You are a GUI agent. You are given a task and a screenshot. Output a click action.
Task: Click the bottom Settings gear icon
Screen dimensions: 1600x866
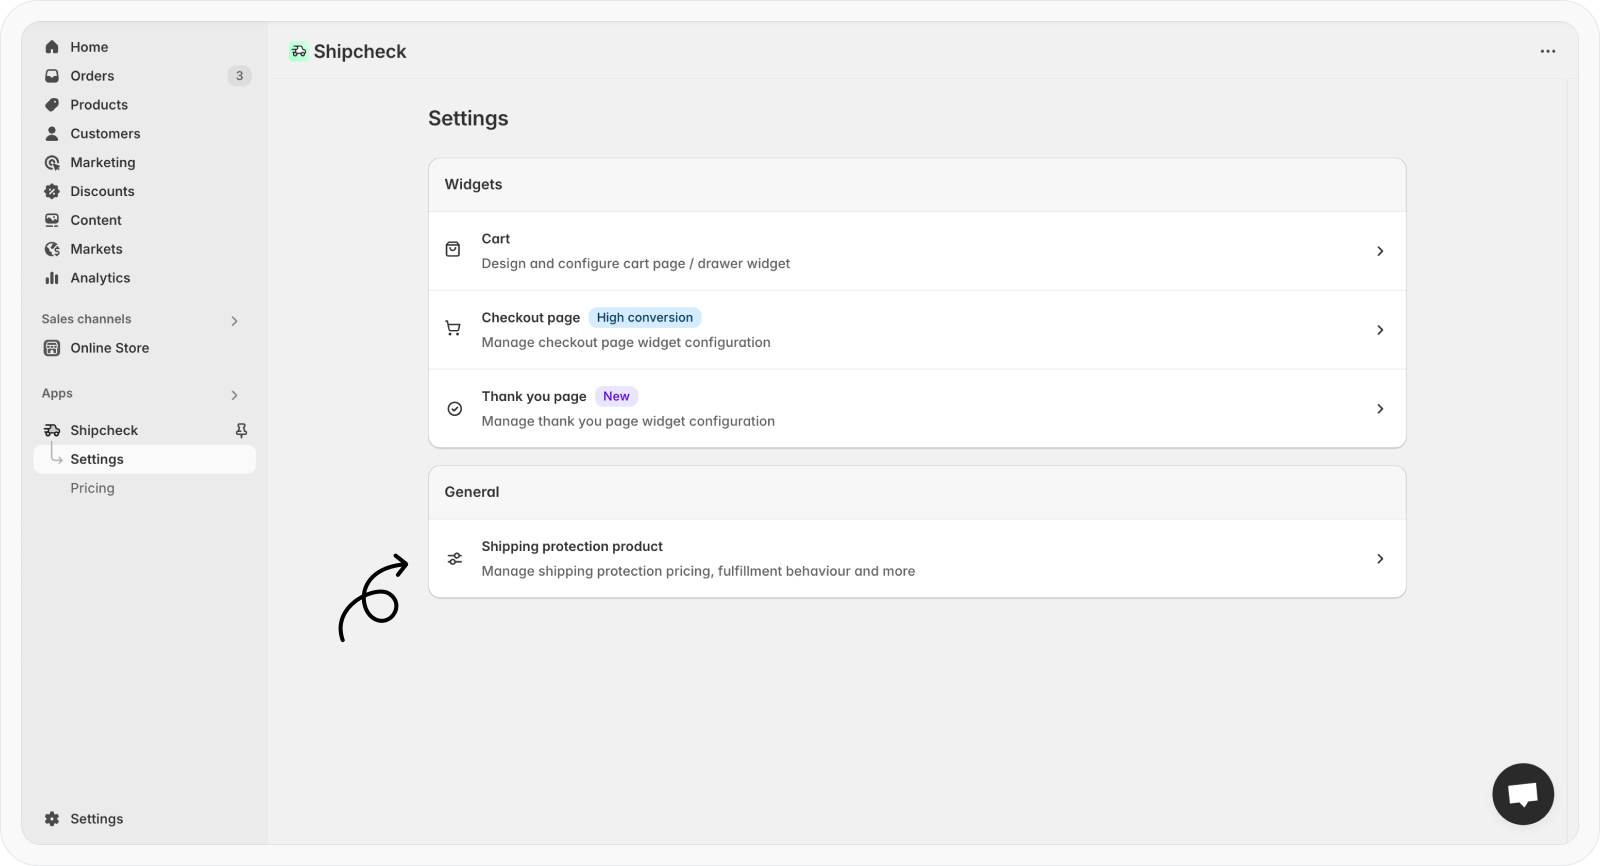point(52,819)
